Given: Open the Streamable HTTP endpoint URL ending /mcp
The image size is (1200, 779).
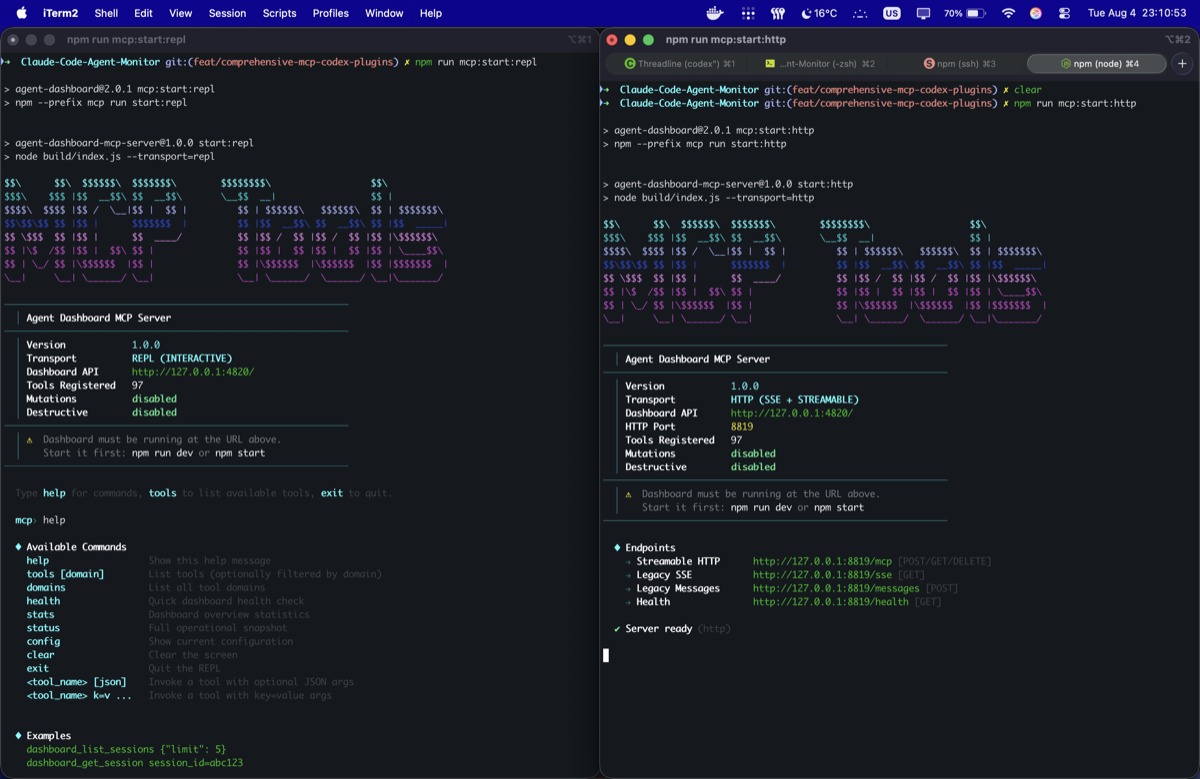Looking at the screenshot, I should (x=822, y=561).
